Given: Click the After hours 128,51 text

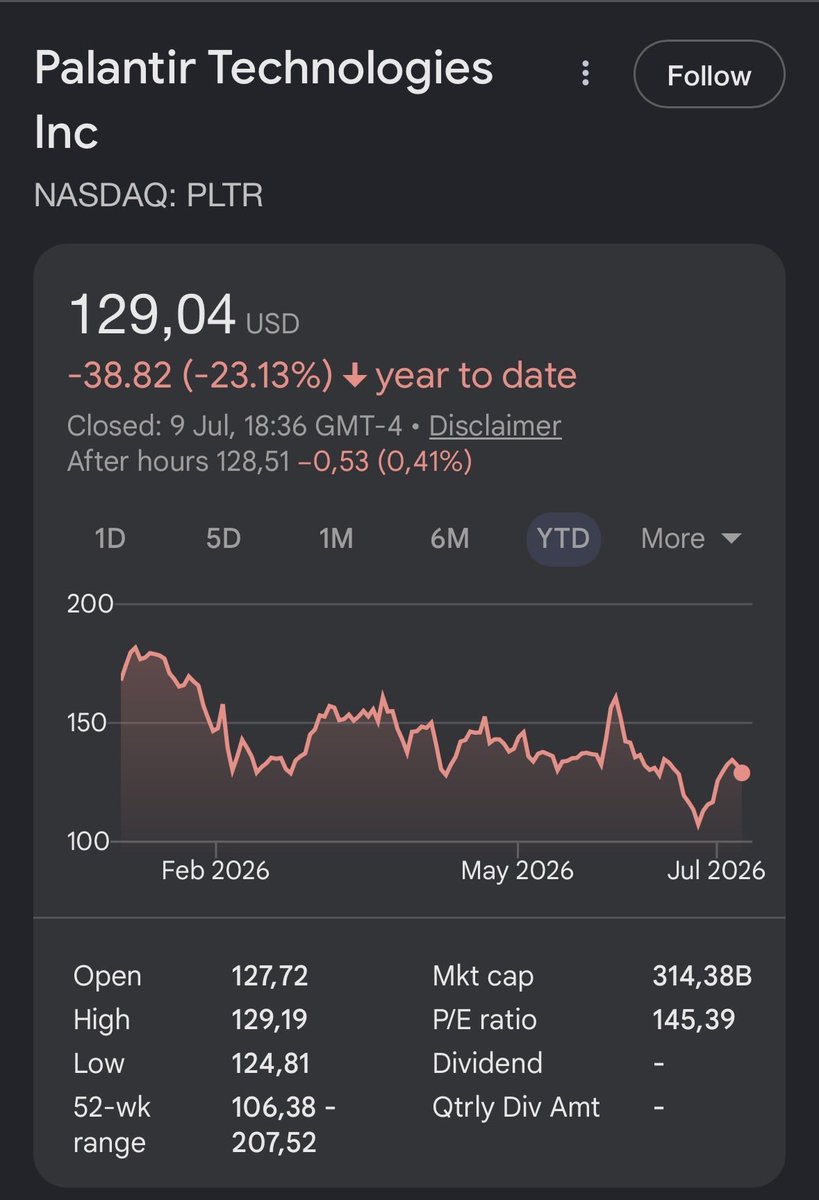Looking at the screenshot, I should click(180, 461).
